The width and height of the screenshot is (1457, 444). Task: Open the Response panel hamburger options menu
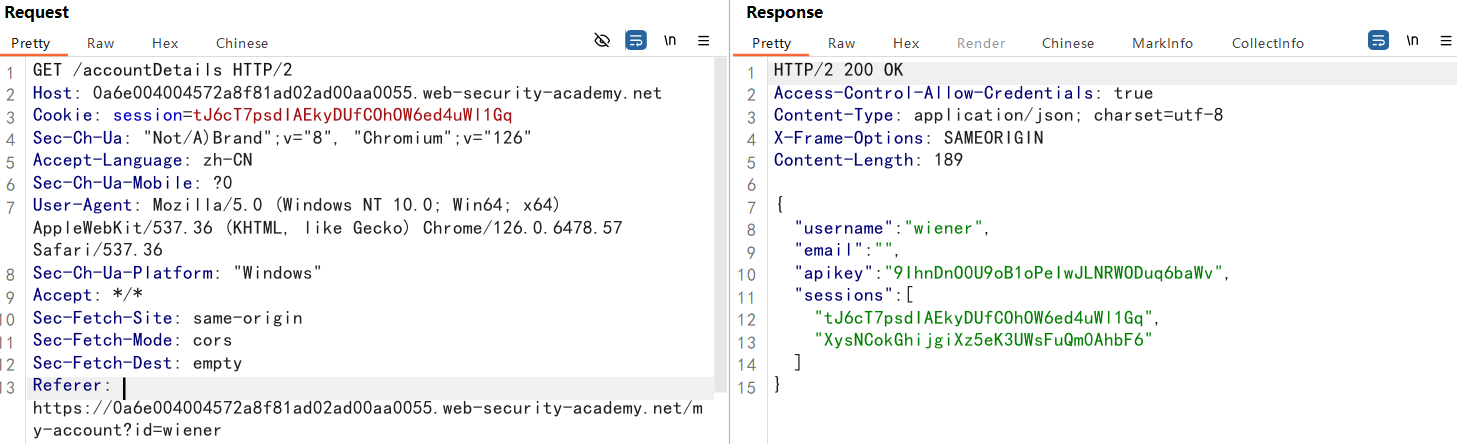click(x=1445, y=41)
